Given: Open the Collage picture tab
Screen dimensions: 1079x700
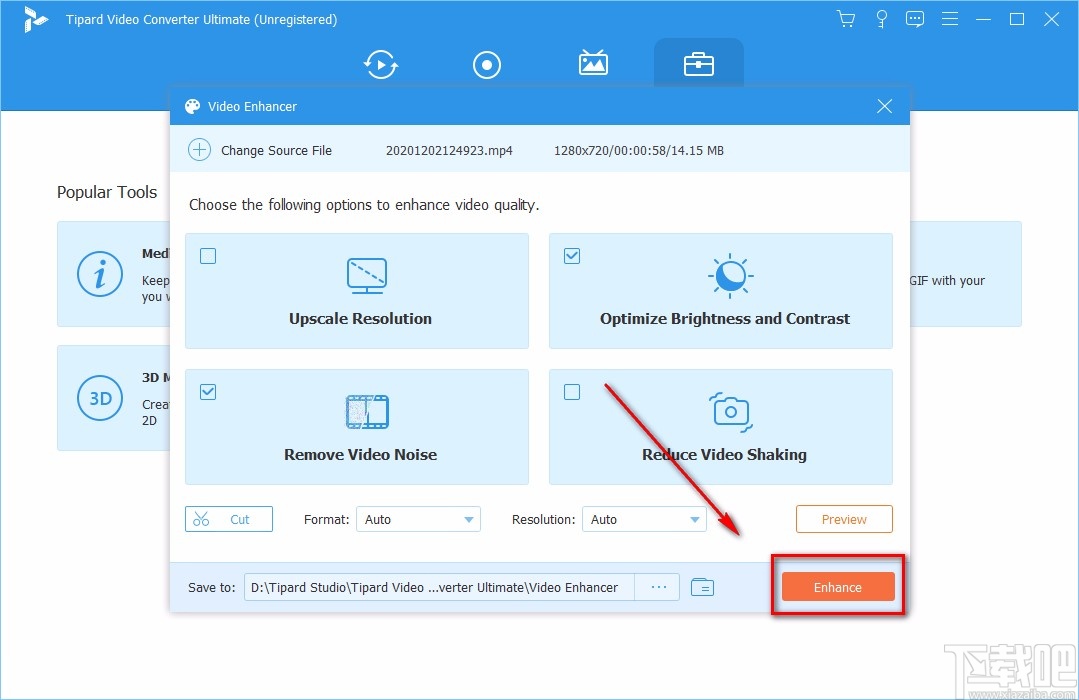Looking at the screenshot, I should pos(592,63).
